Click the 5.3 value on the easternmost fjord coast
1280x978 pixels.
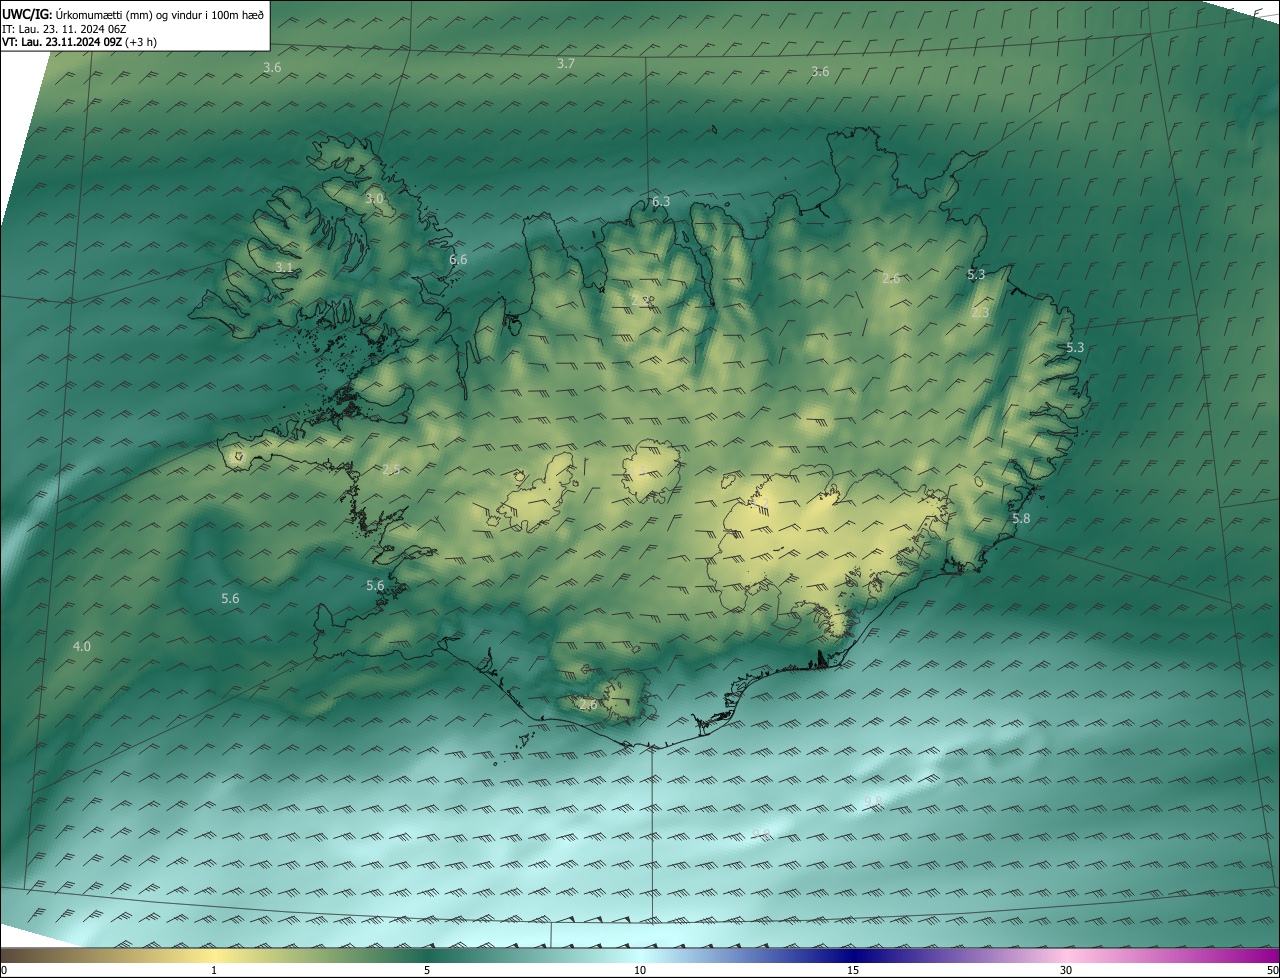(x=1075, y=347)
